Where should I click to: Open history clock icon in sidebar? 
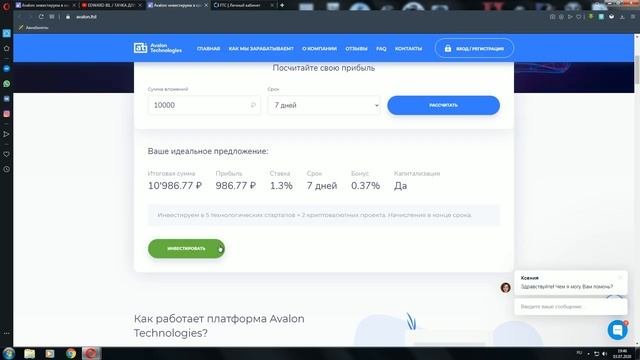[x=7, y=169]
